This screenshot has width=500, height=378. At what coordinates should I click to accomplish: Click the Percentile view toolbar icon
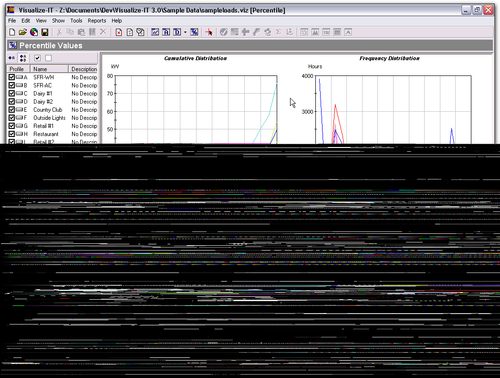tap(194, 32)
